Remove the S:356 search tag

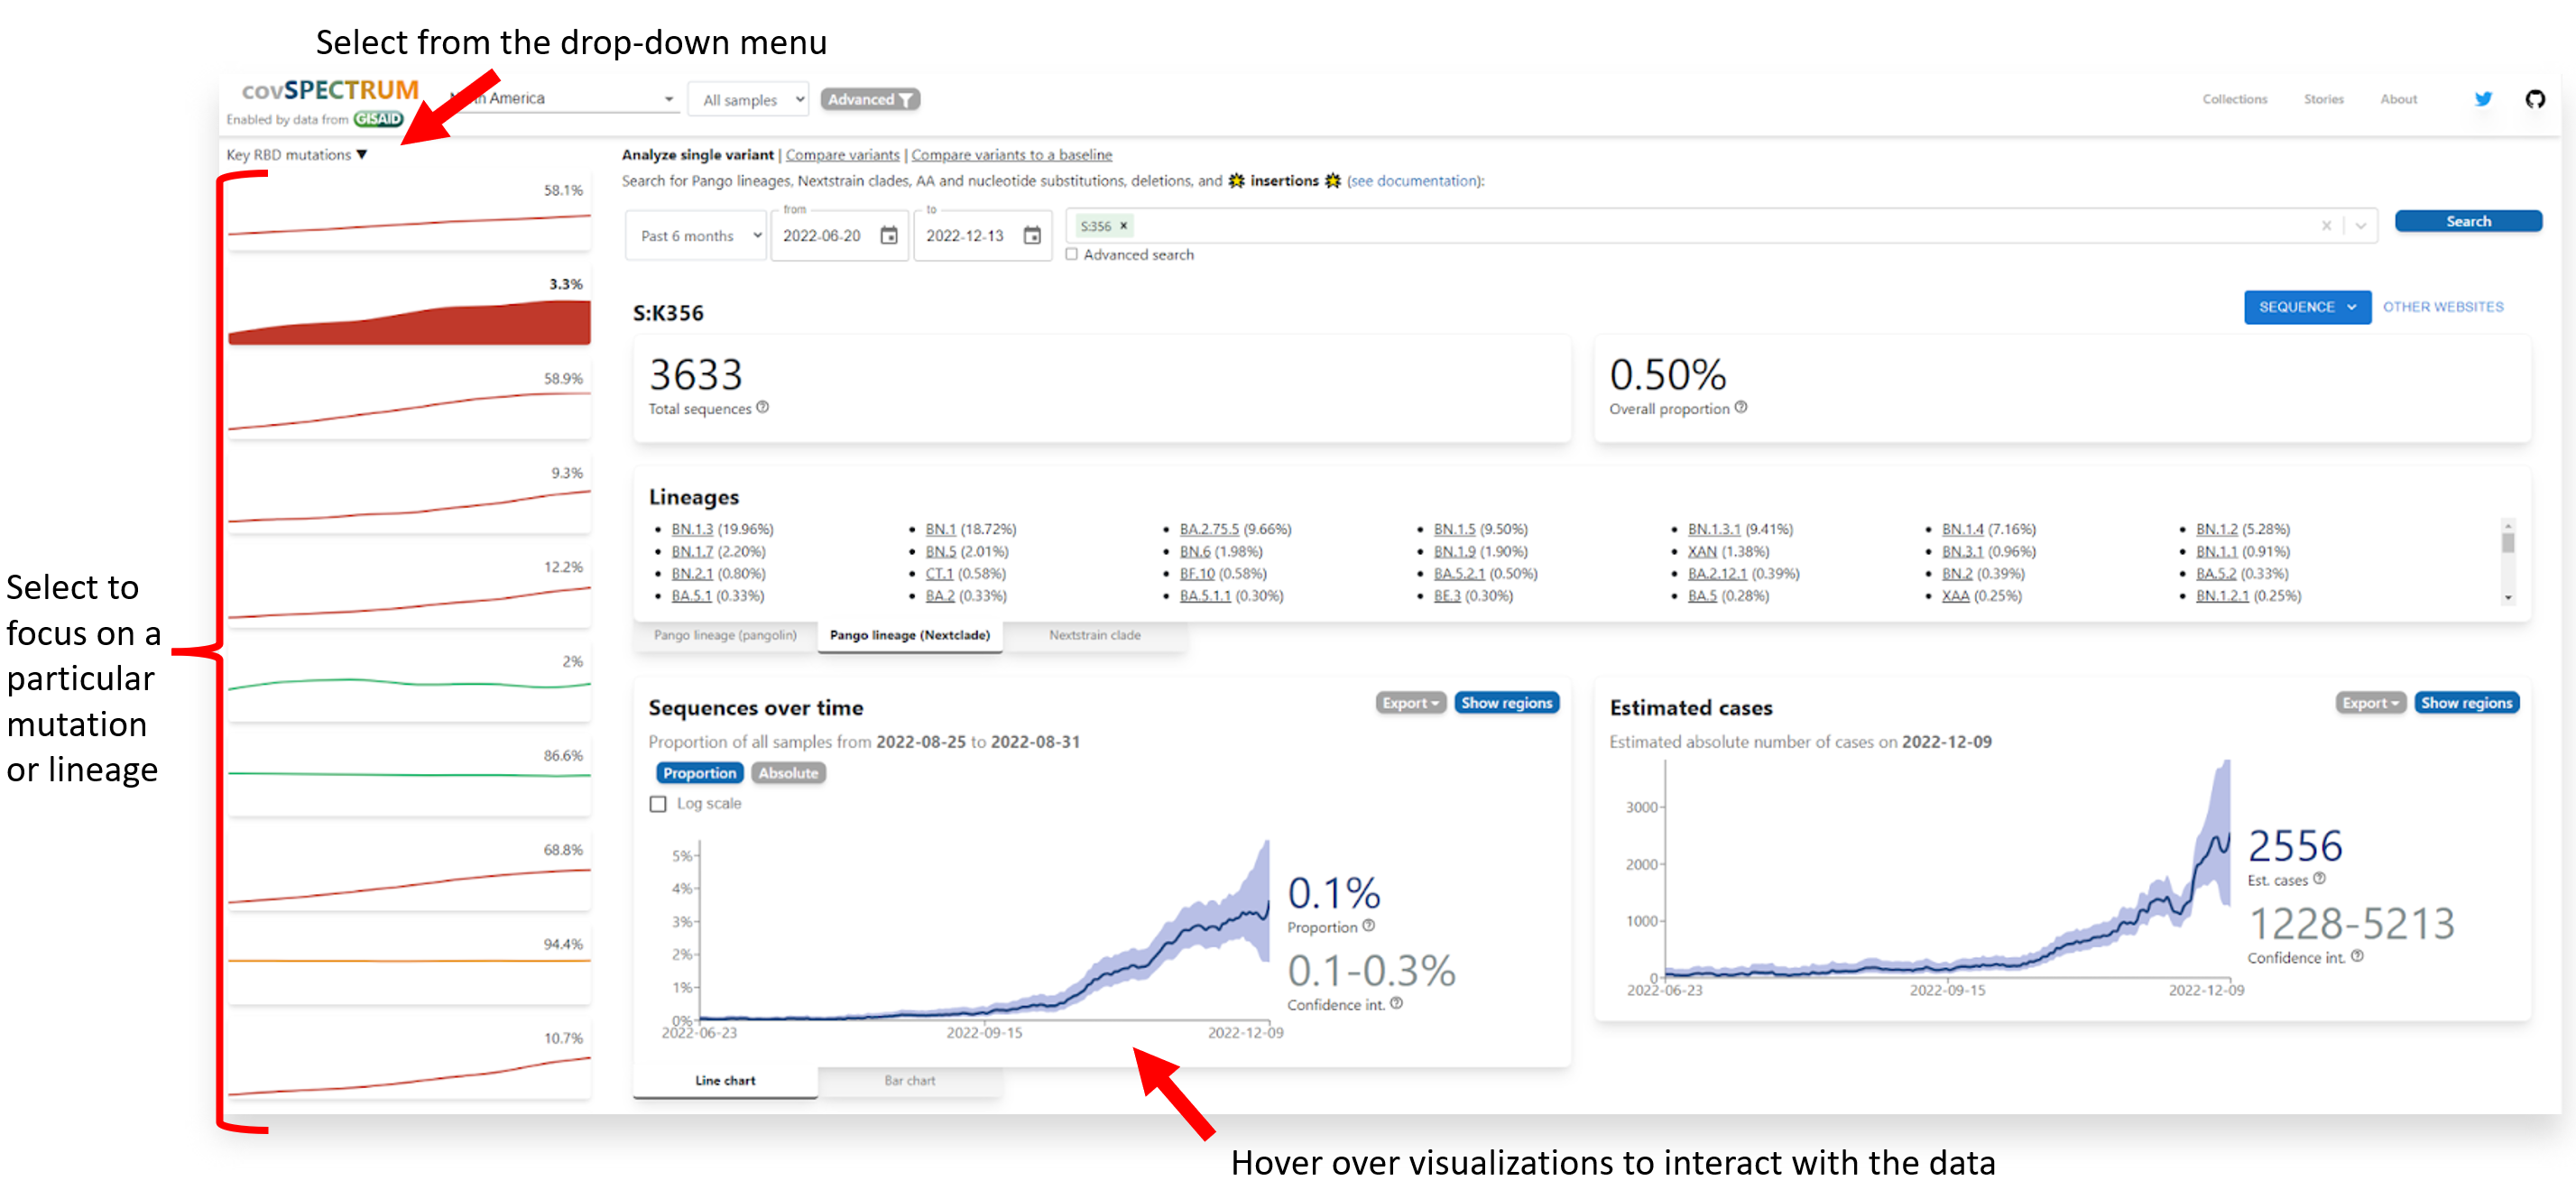(x=1123, y=226)
